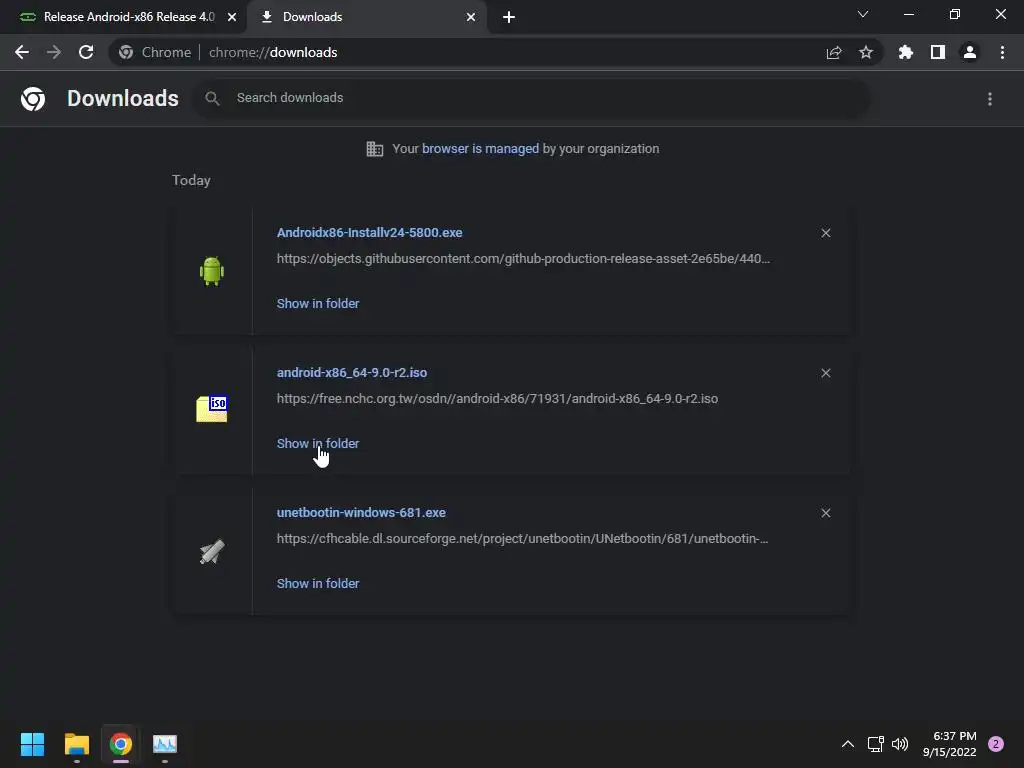
Task: Click the managed organization building icon
Action: [375, 149]
